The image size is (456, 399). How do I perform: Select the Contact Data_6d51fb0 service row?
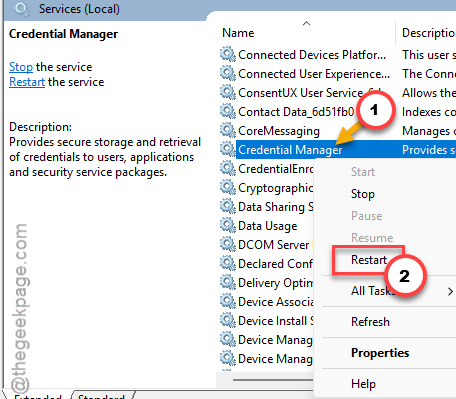coord(296,112)
